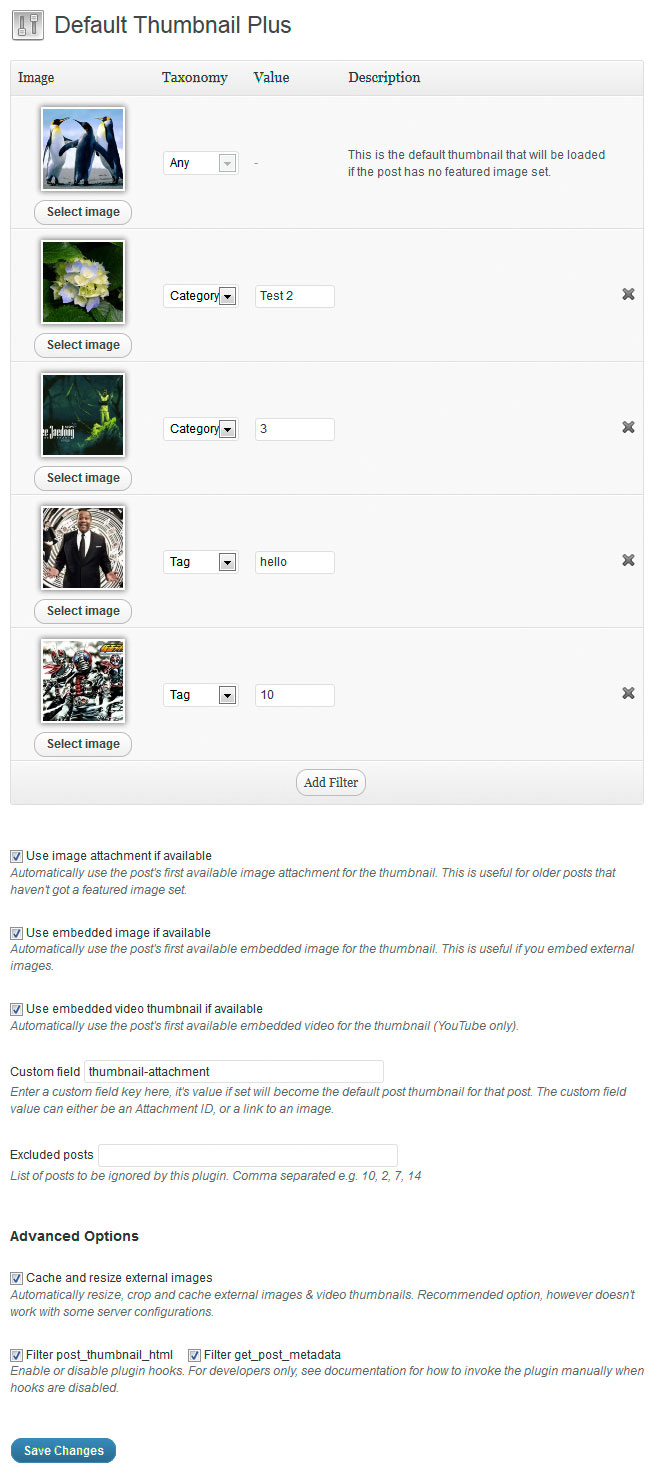The image size is (652, 1478).
Task: Click the Advanced Options heading
Action: tap(74, 1236)
